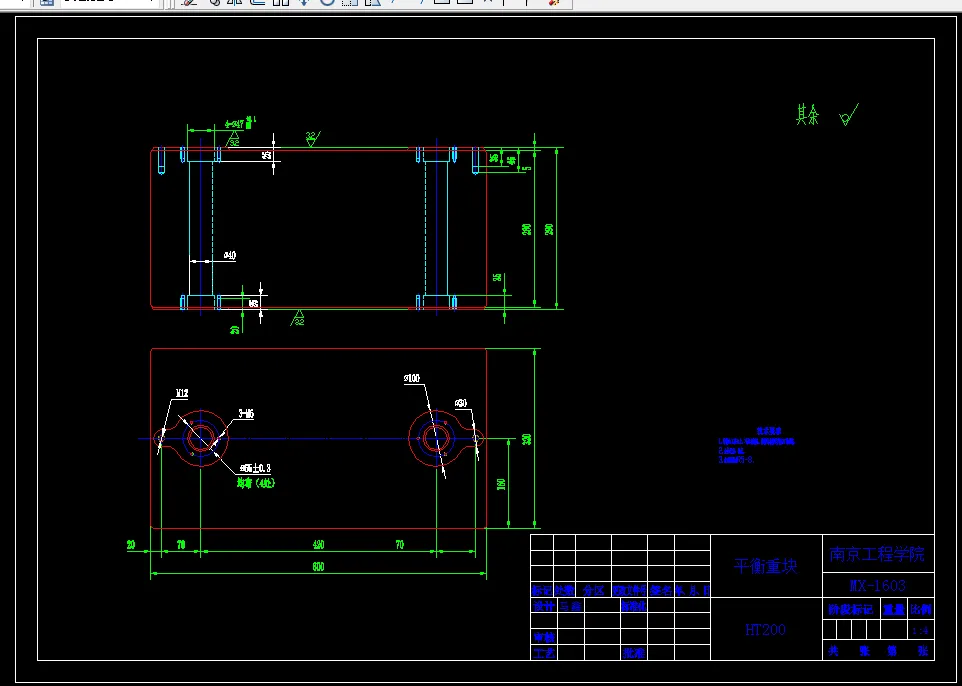Click the 标准化 cell label

tap(634, 606)
